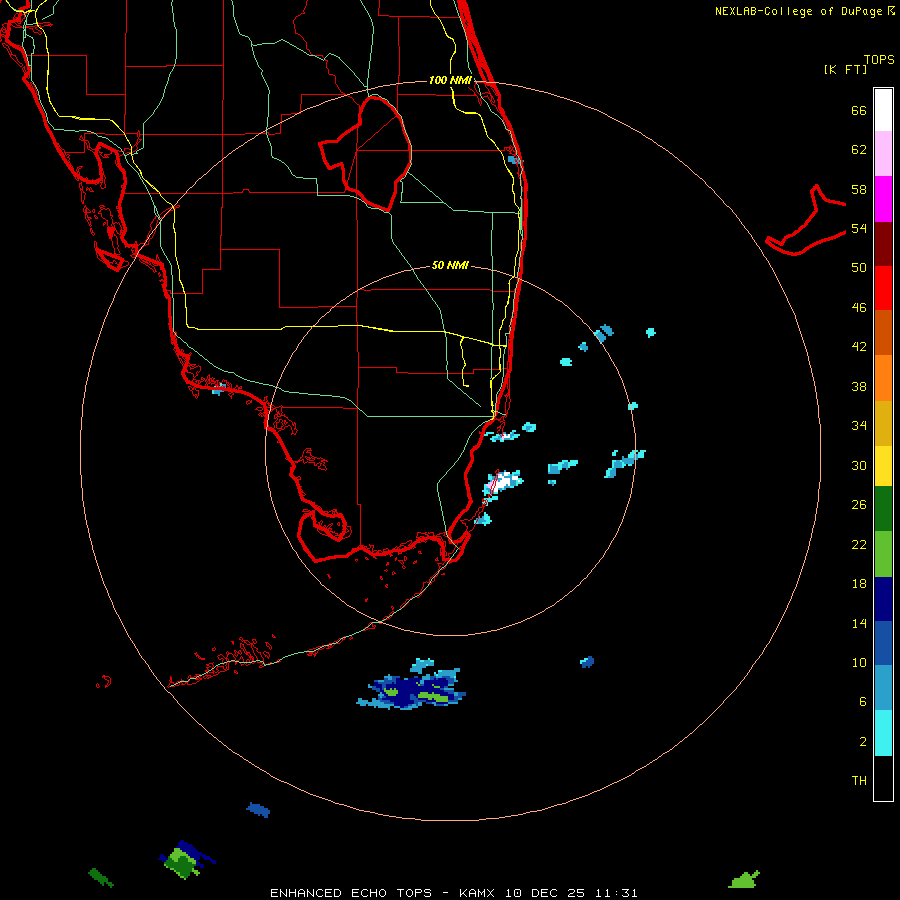The height and width of the screenshot is (900, 900).
Task: Select the dark red legend swatch
Action: 883,243
